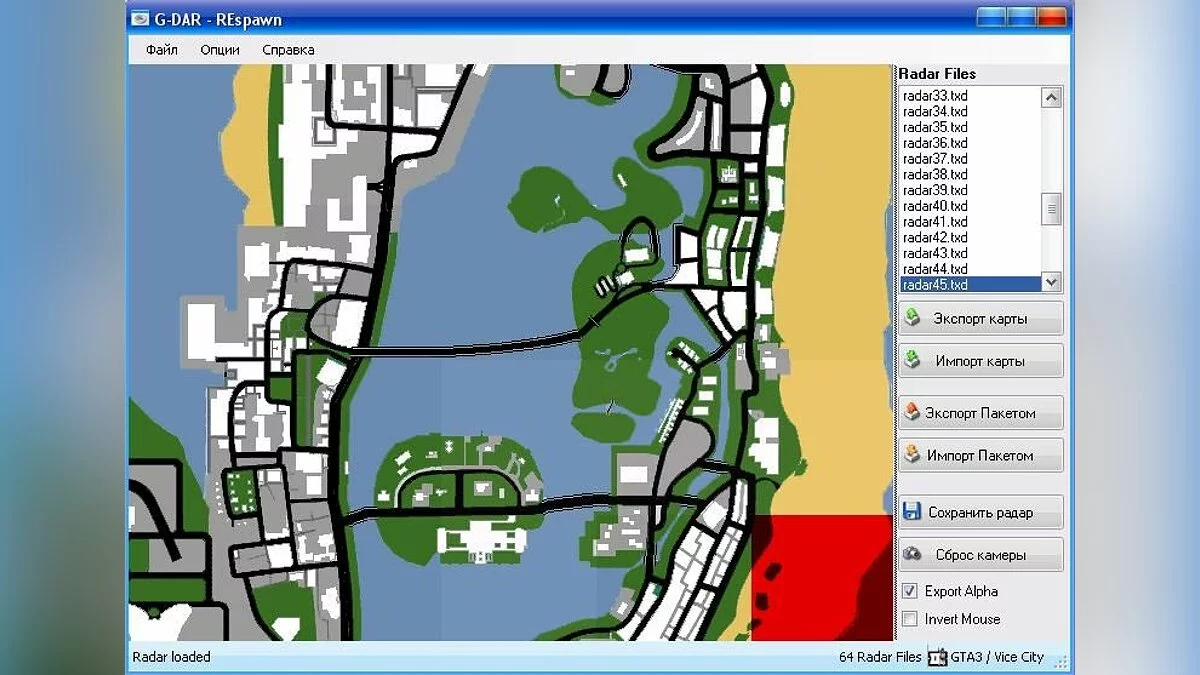The image size is (1200, 675).
Task: Select radar42.txd in the list
Action: [970, 238]
